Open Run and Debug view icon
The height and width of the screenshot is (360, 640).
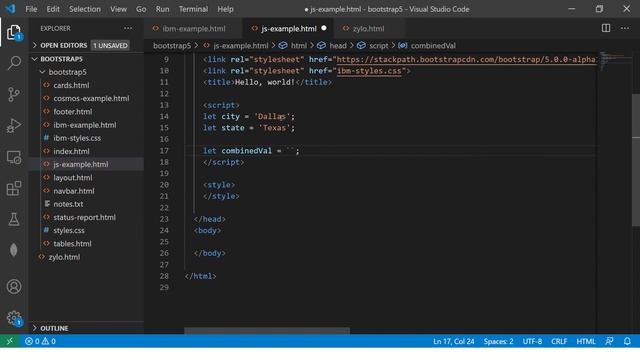pos(14,126)
